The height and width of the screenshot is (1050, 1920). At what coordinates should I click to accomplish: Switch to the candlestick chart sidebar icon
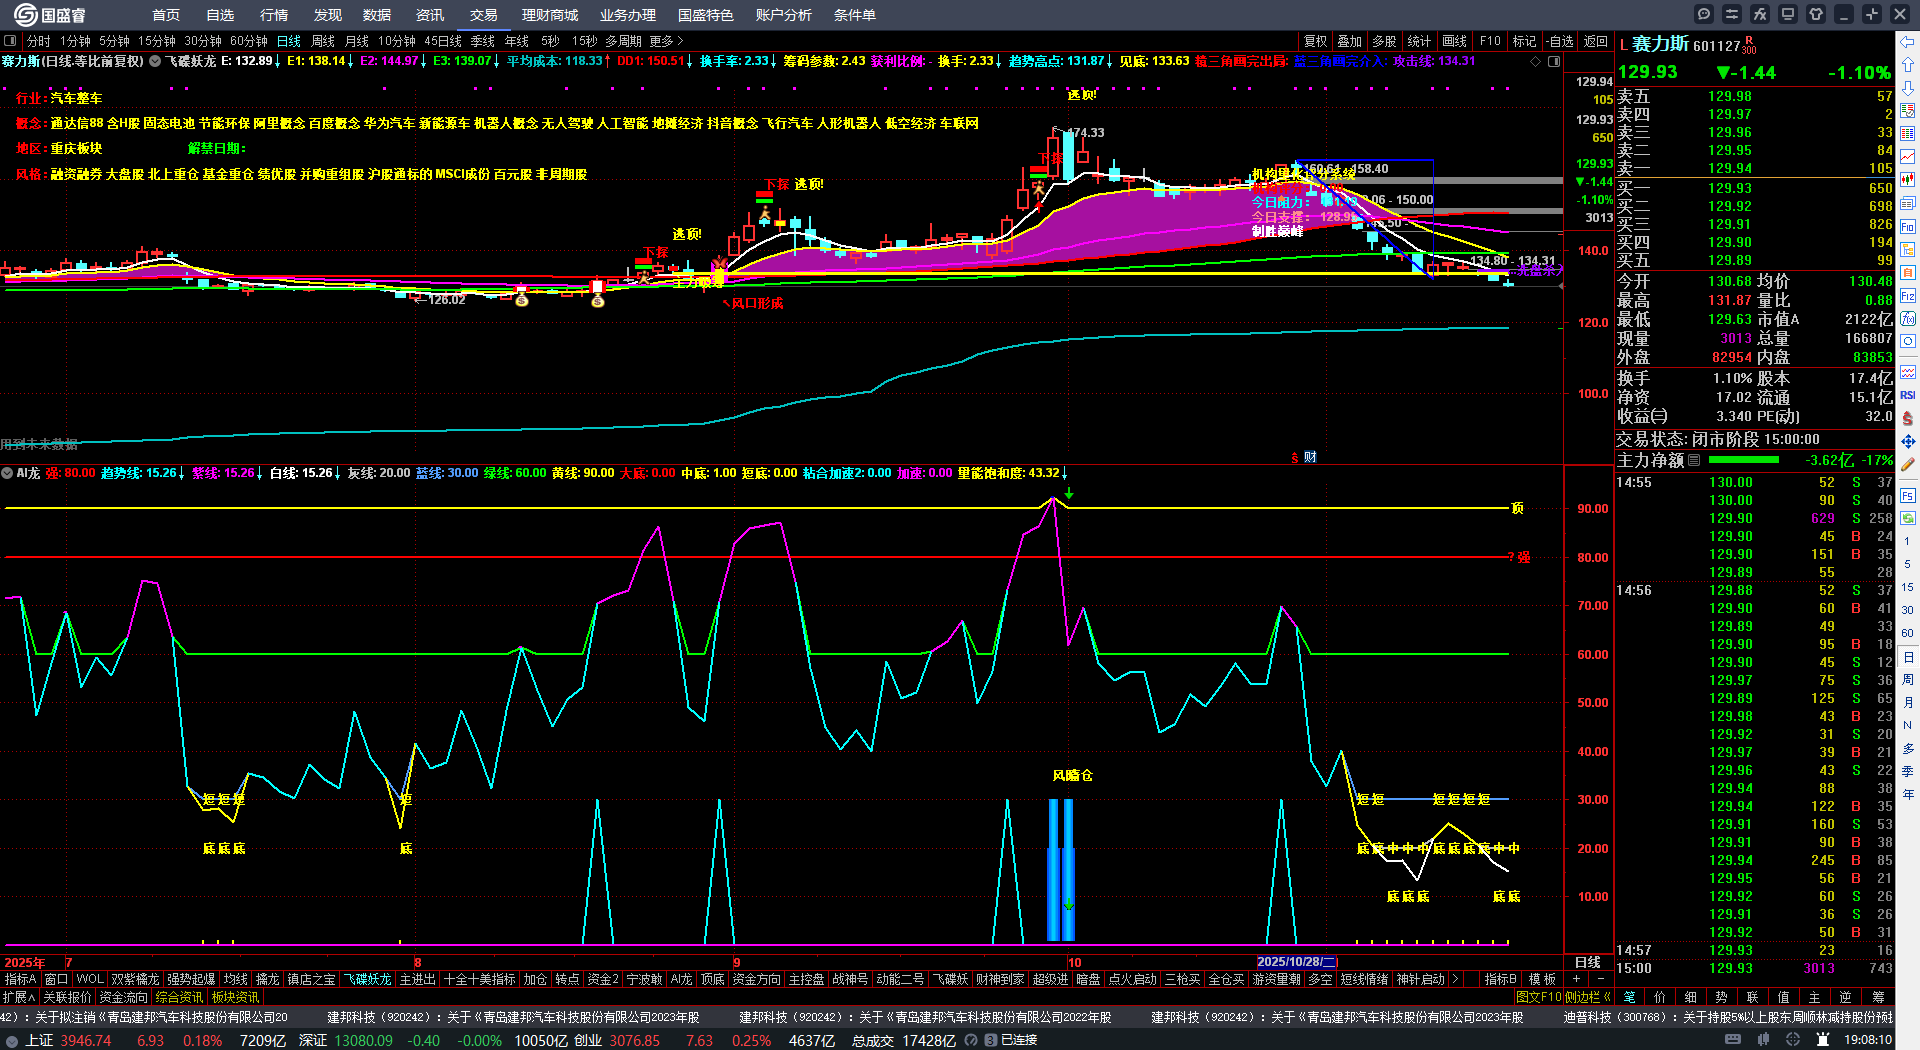pyautogui.click(x=1908, y=180)
